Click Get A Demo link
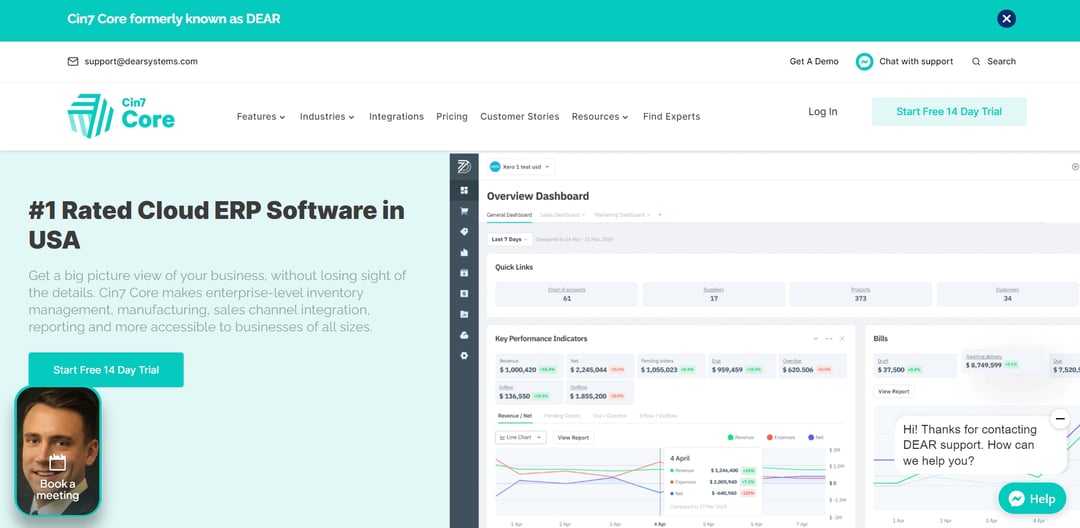This screenshot has width=1080, height=528. click(x=814, y=61)
